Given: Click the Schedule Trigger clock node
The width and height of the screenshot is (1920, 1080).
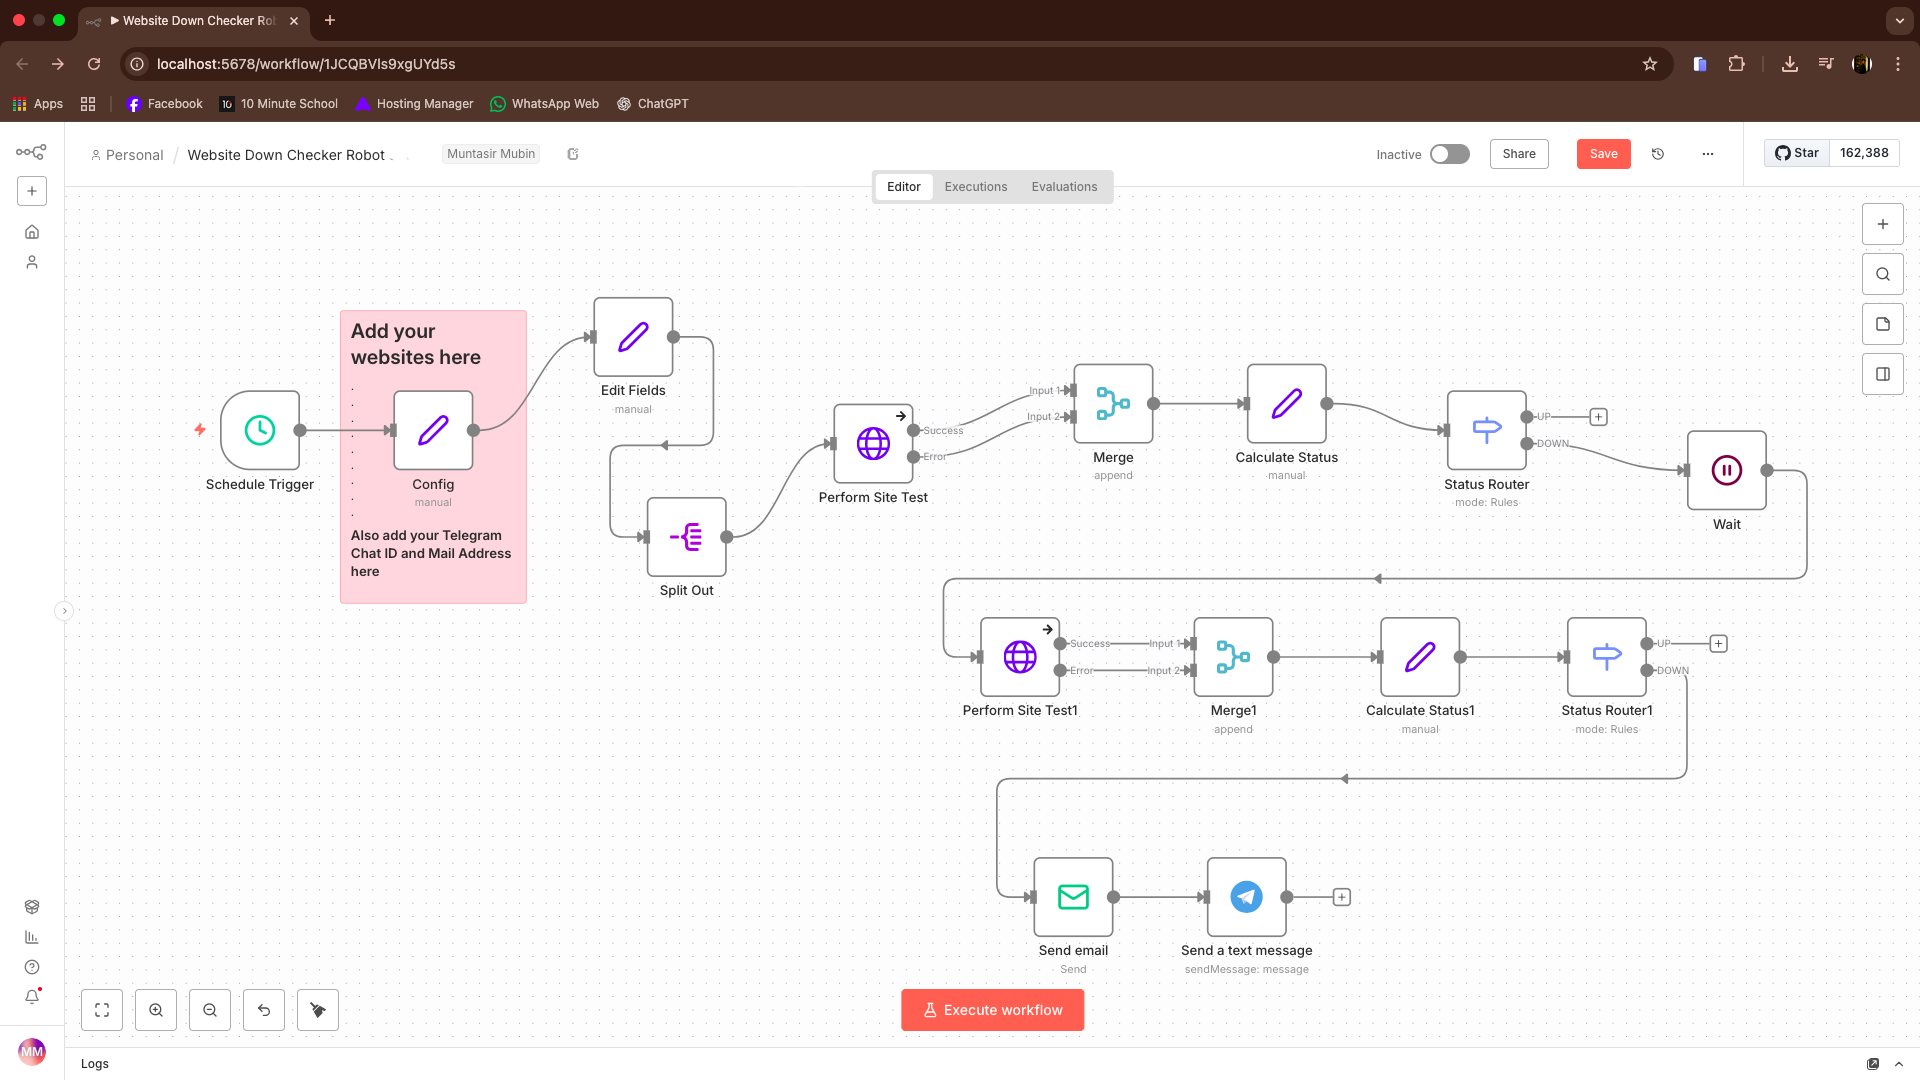Looking at the screenshot, I should (x=260, y=430).
